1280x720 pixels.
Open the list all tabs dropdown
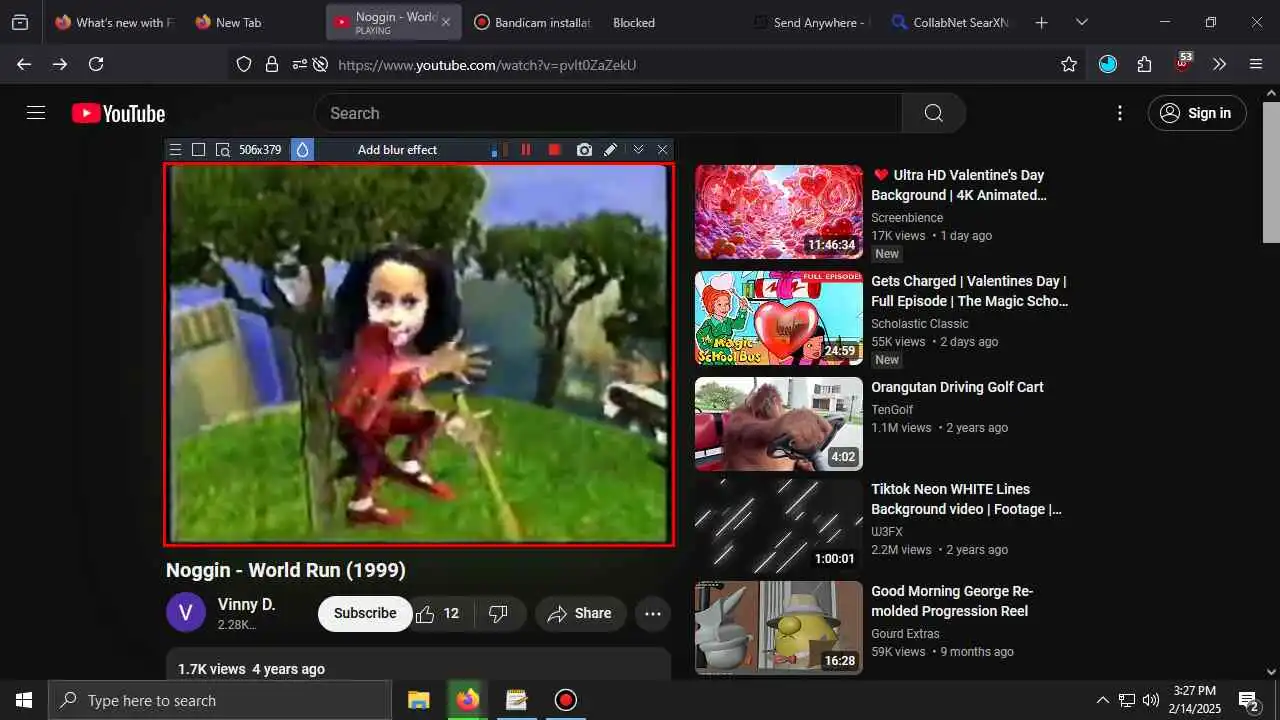[x=1081, y=22]
